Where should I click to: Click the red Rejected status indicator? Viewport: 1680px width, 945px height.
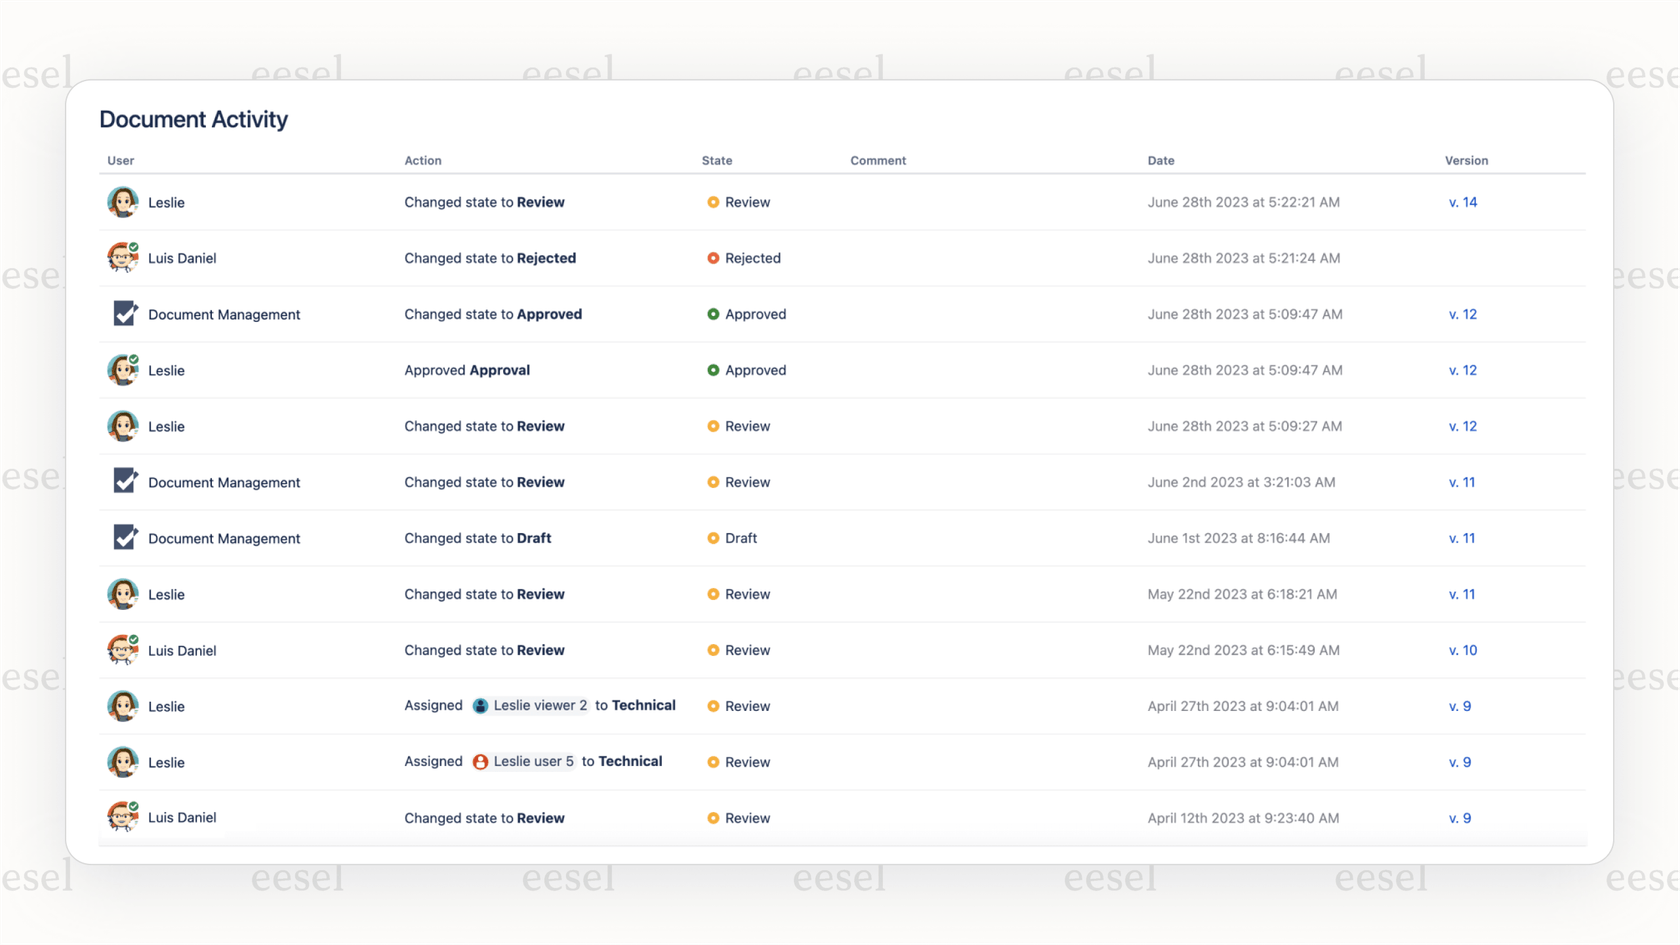point(712,258)
